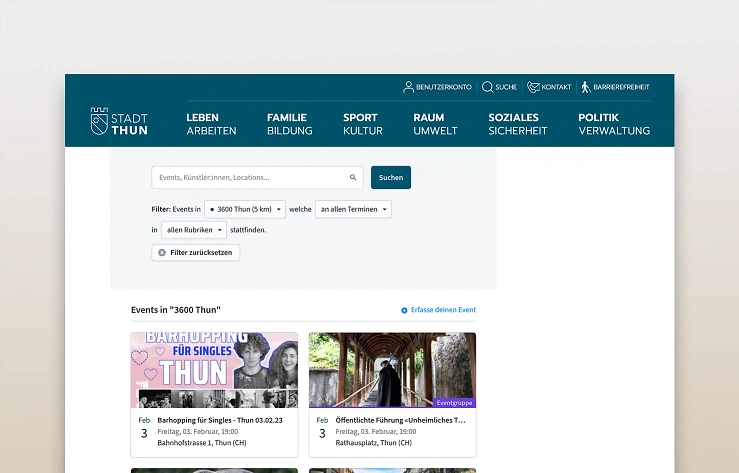Click the X icon on Filter zurücksetzen

pos(162,253)
